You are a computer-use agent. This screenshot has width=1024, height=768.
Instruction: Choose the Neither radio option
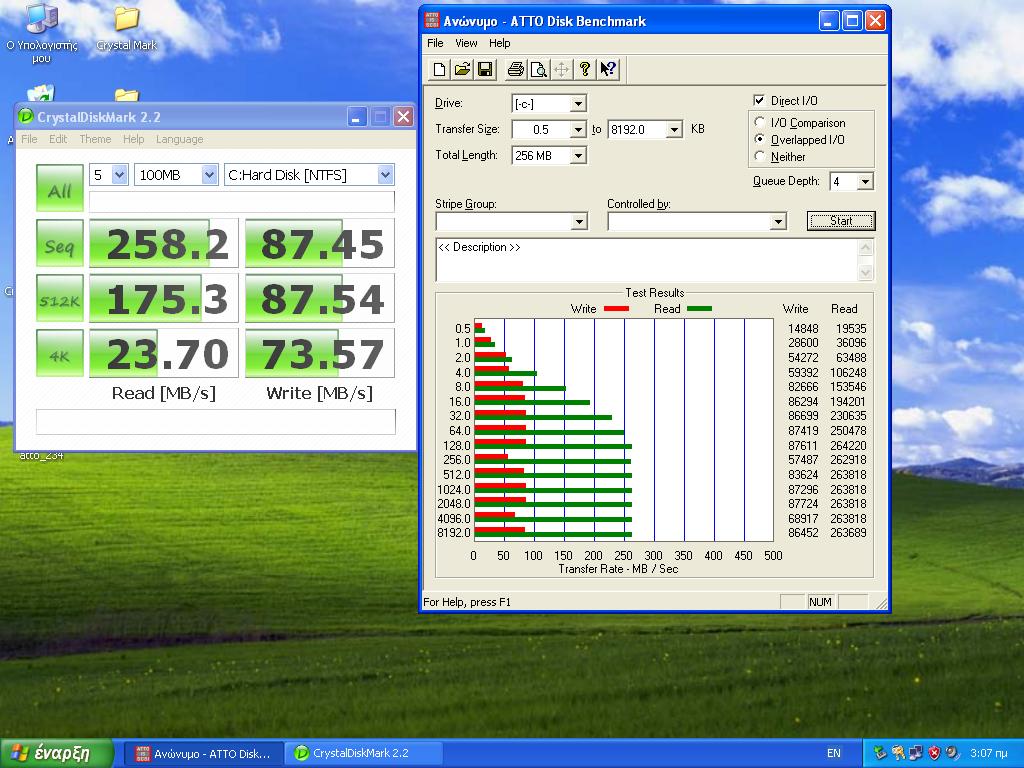click(759, 156)
